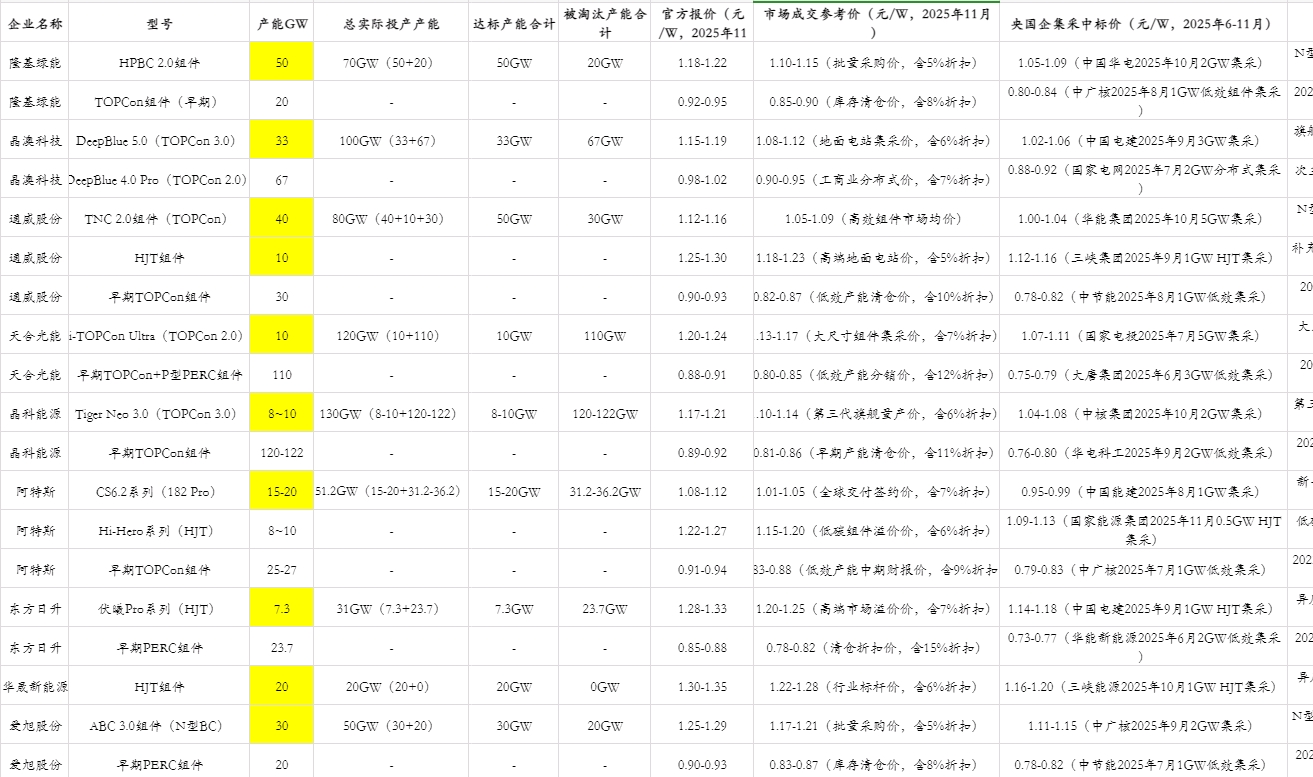Click the DeepBlue 5.0 (TOPCon 3.0) cell

[159, 140]
